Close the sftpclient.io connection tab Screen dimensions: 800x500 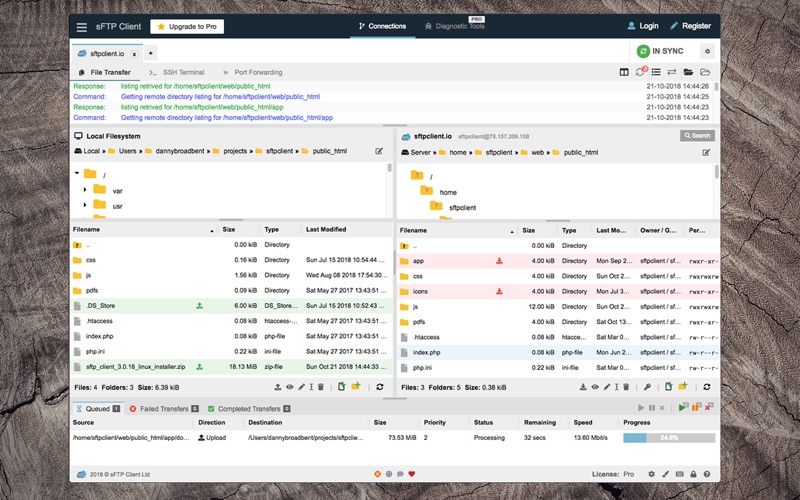pos(134,54)
